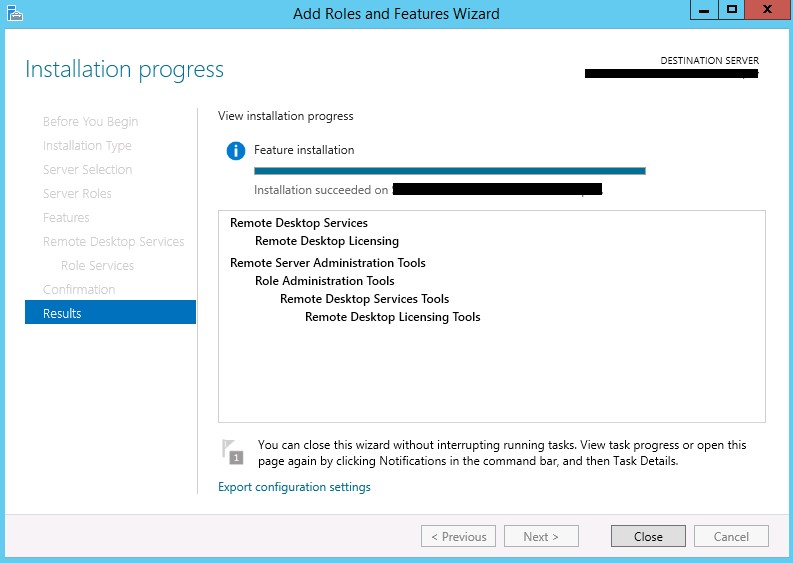Click the Close button
Viewport: 793px width, 563px height.
point(648,536)
